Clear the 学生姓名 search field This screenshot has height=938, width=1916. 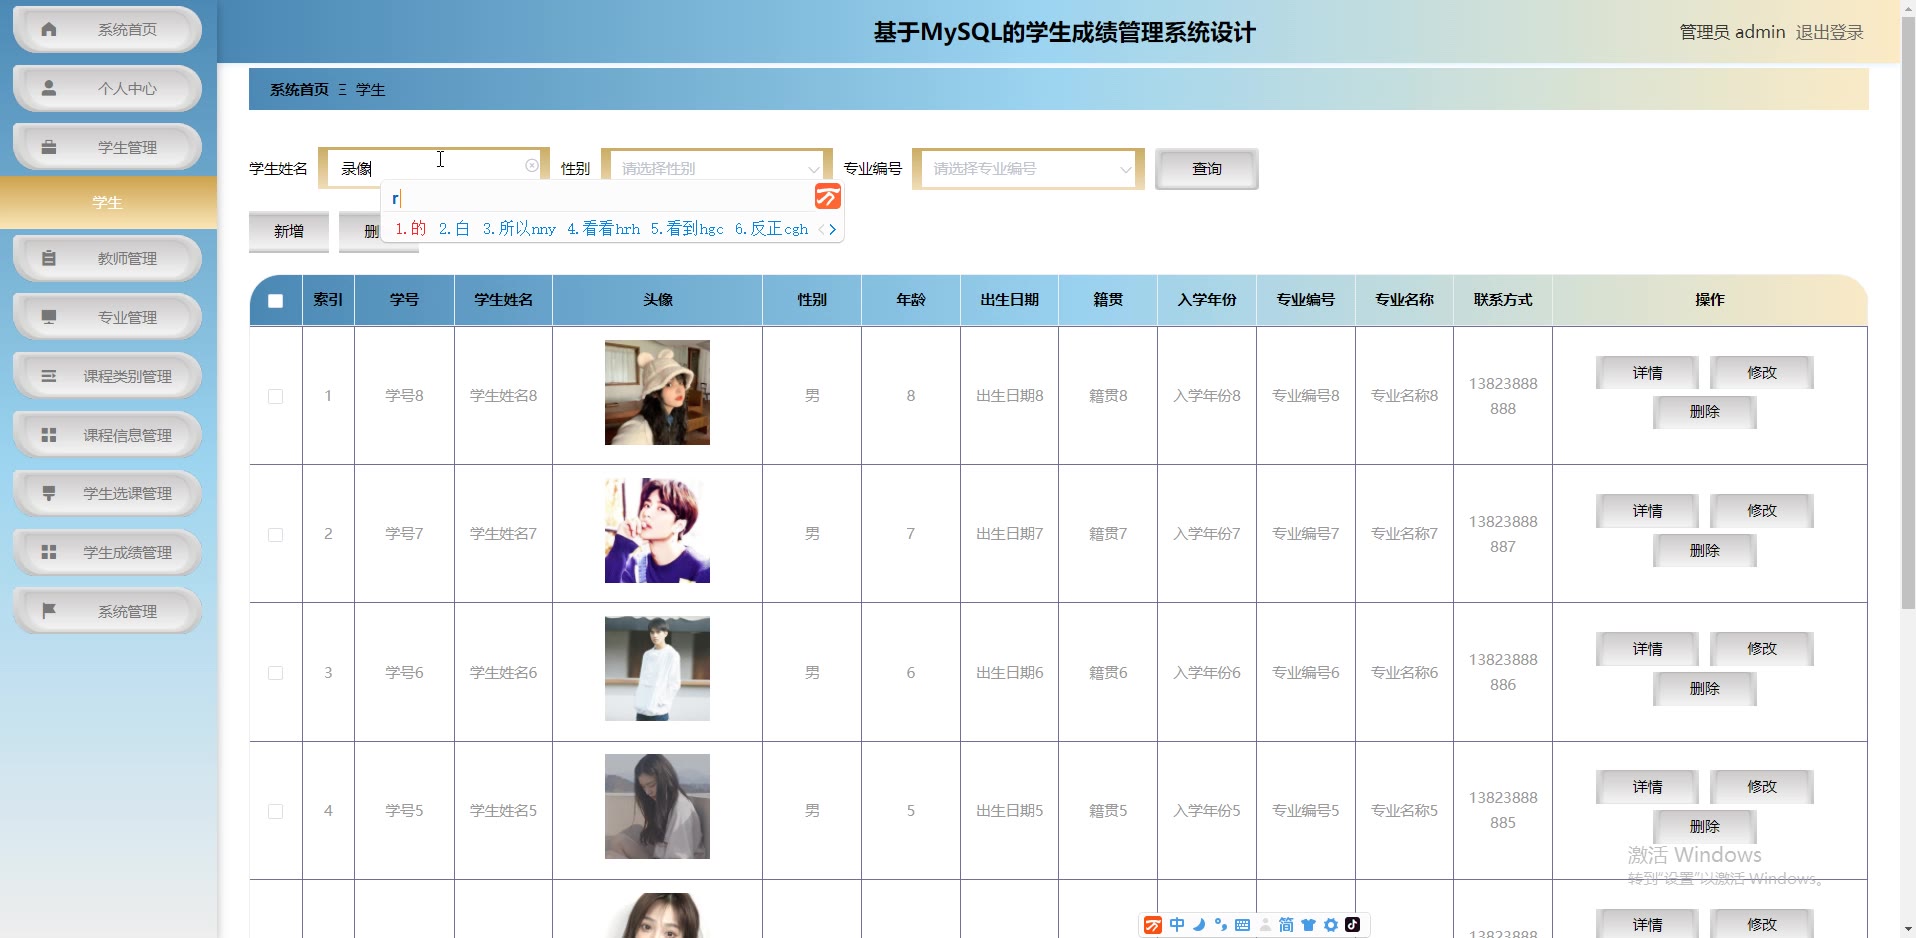pos(532,166)
